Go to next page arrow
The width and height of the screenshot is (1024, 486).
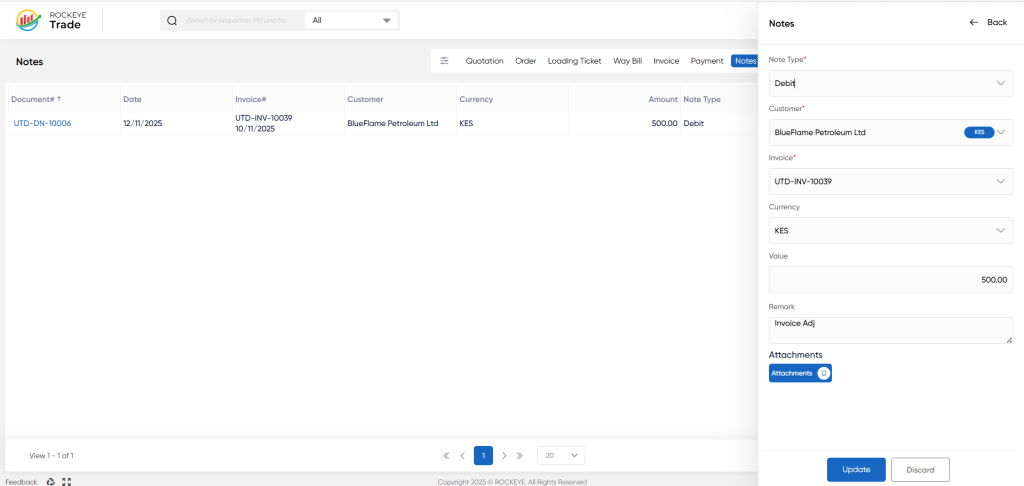click(x=504, y=455)
